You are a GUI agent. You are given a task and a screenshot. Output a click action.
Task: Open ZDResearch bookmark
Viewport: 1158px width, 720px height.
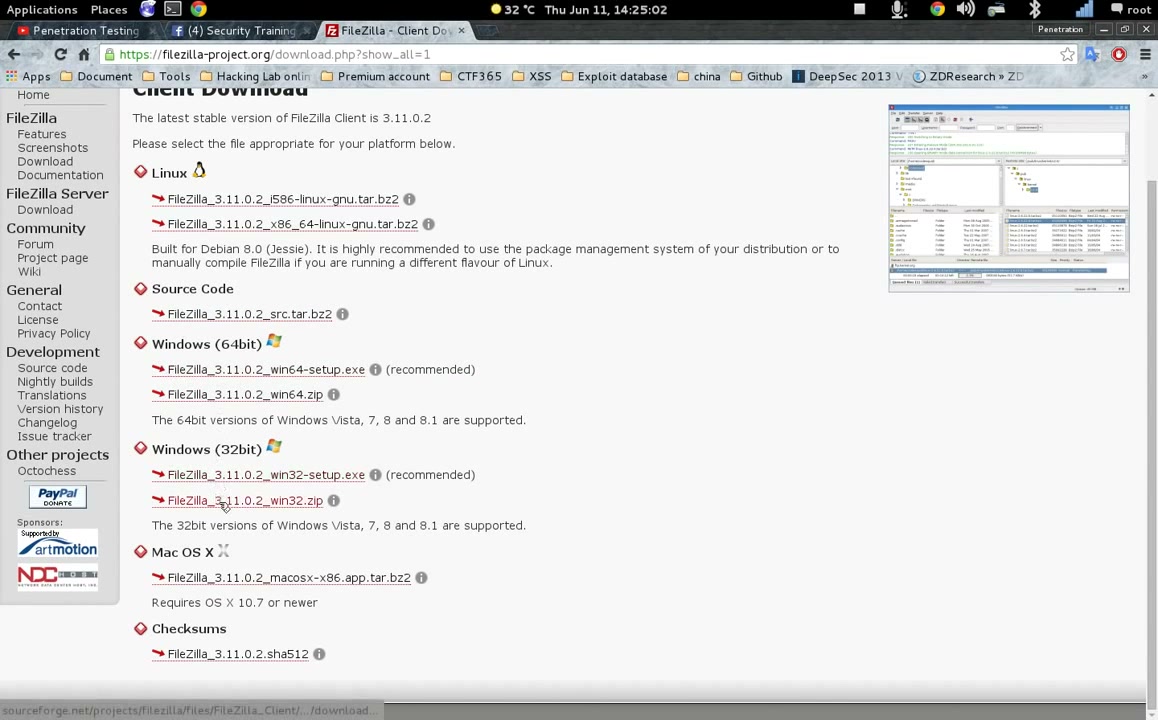[x=968, y=76]
